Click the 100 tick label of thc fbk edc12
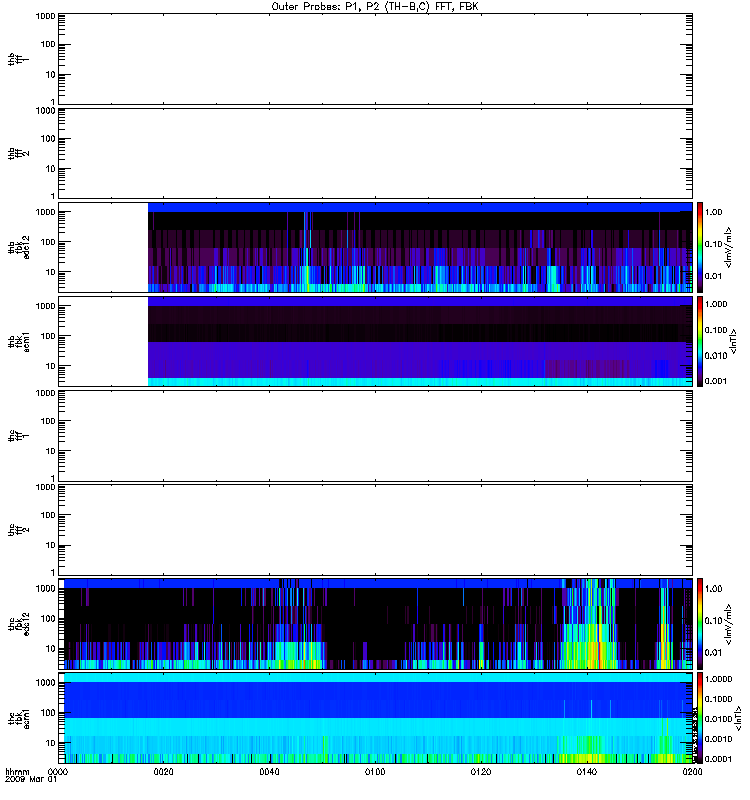 click(48, 619)
